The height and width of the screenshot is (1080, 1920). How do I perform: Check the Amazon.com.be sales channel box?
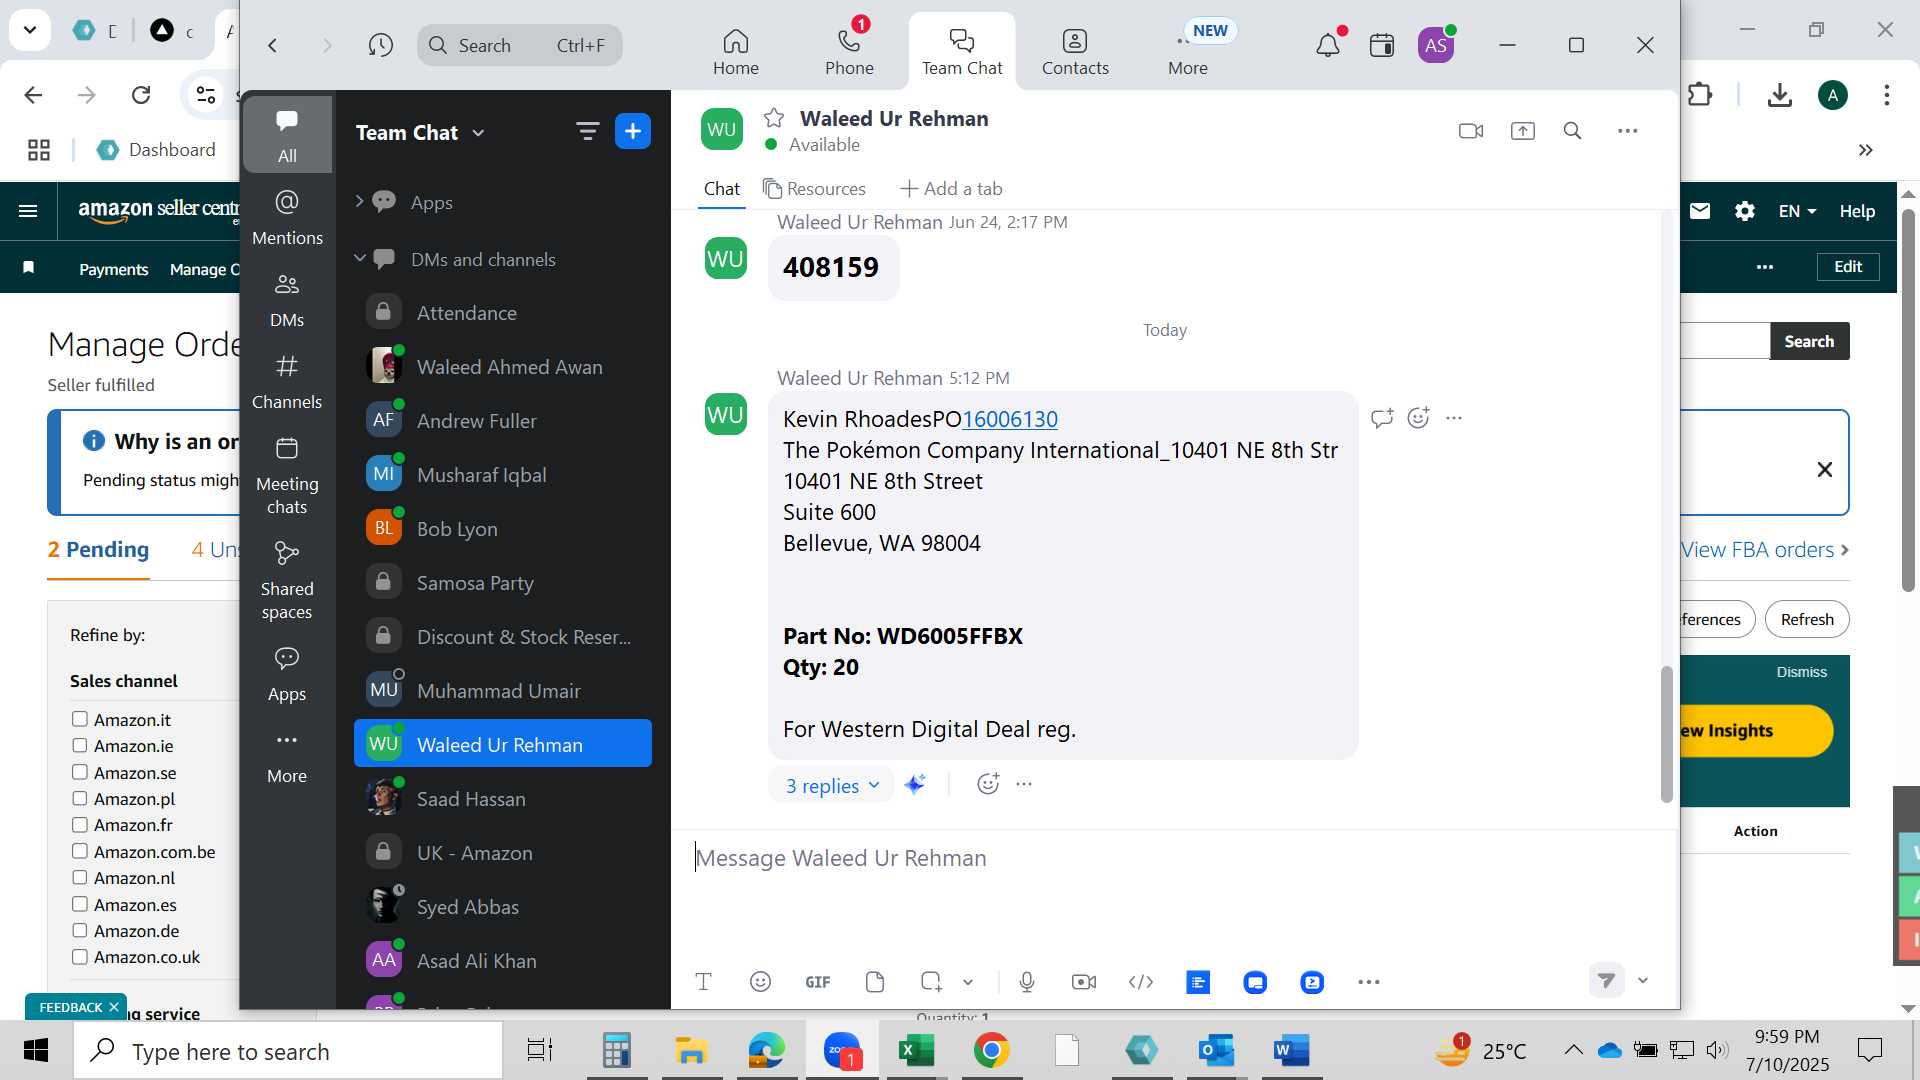pyautogui.click(x=80, y=851)
